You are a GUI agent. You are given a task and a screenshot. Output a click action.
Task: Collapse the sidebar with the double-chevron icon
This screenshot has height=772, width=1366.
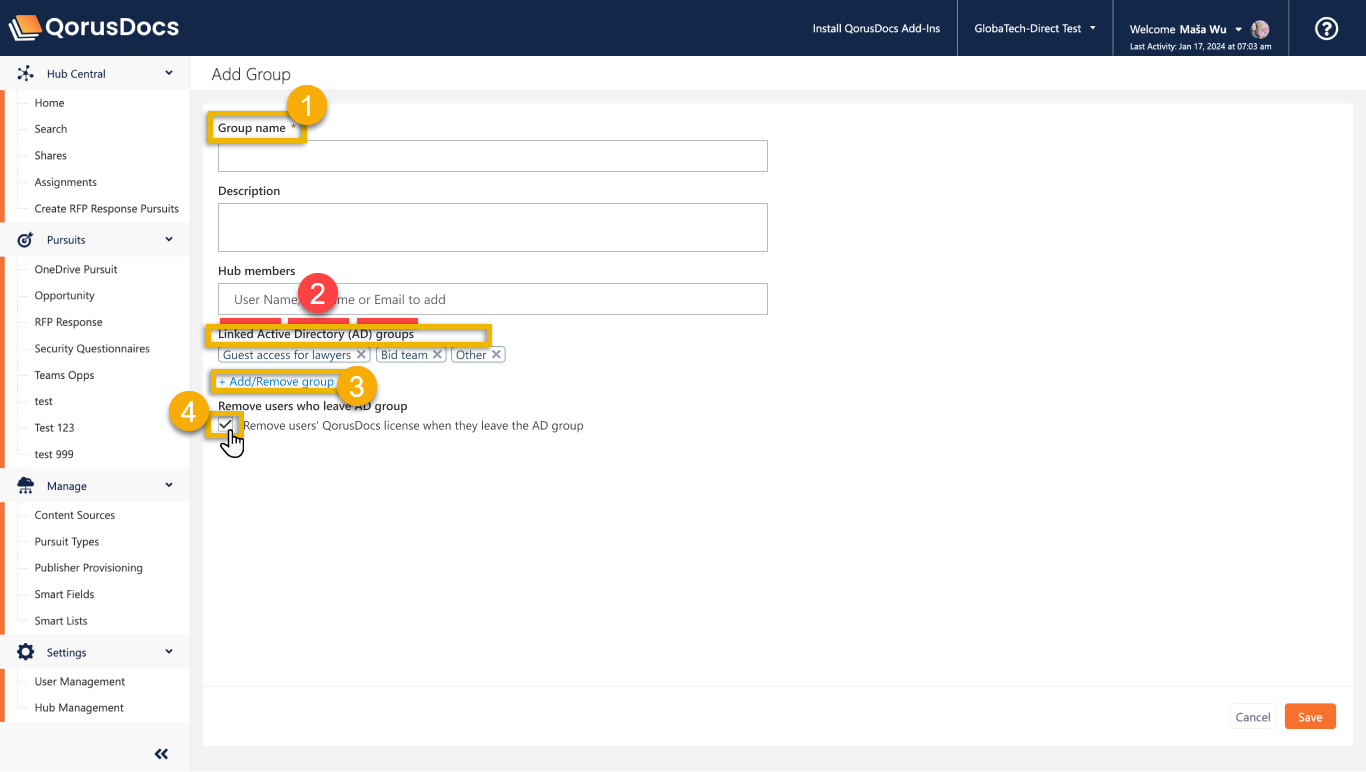tap(161, 753)
